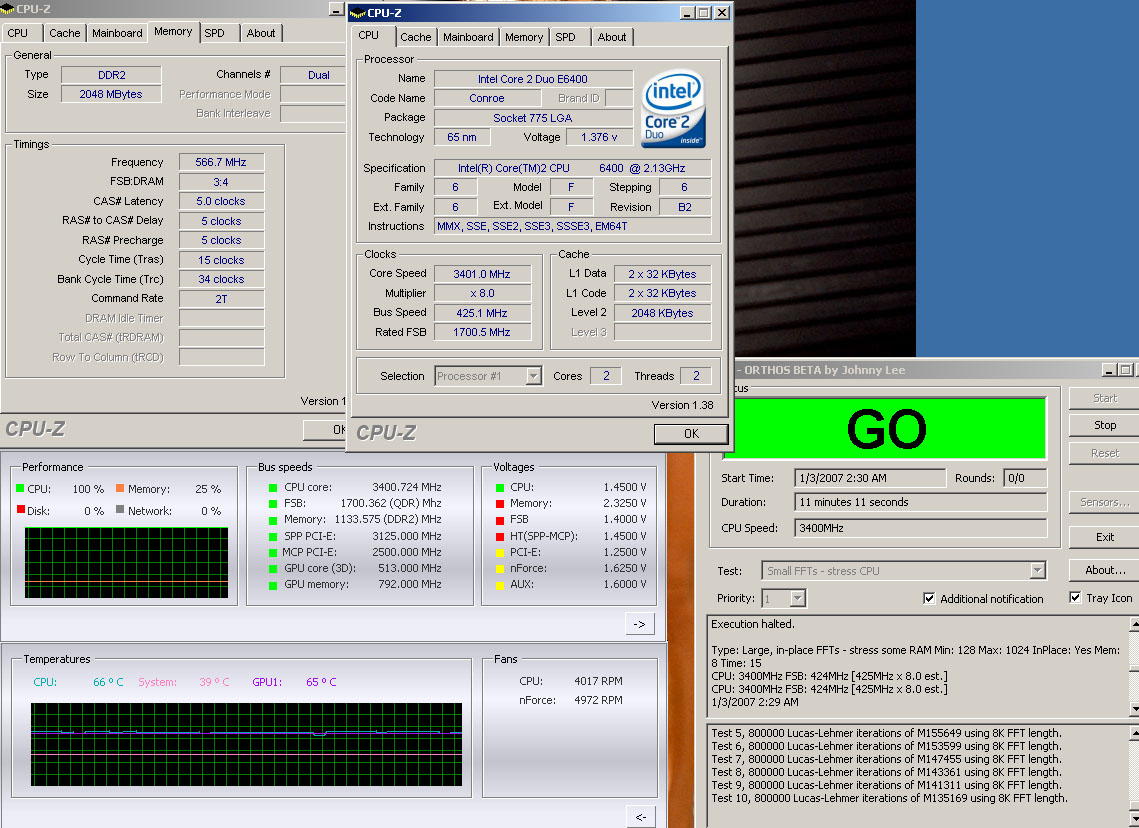The width and height of the screenshot is (1139, 828).
Task: Click the Level 2 cache value 2048 KBytes
Action: point(662,313)
